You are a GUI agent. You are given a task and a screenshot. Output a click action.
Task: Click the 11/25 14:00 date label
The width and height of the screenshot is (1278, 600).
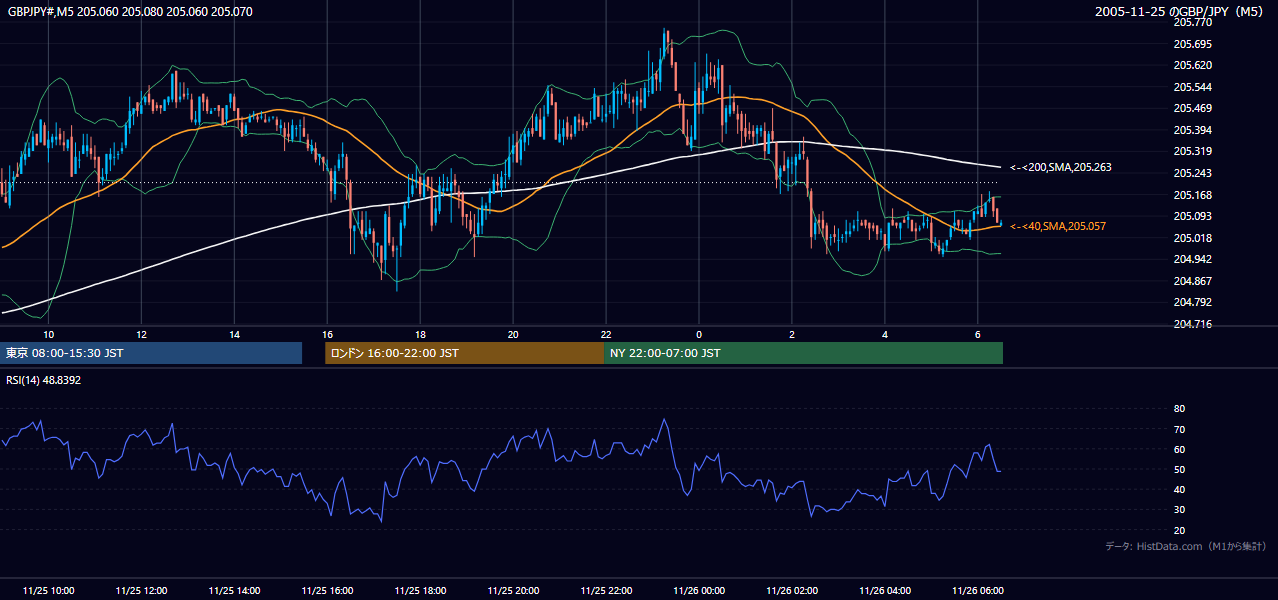234,590
